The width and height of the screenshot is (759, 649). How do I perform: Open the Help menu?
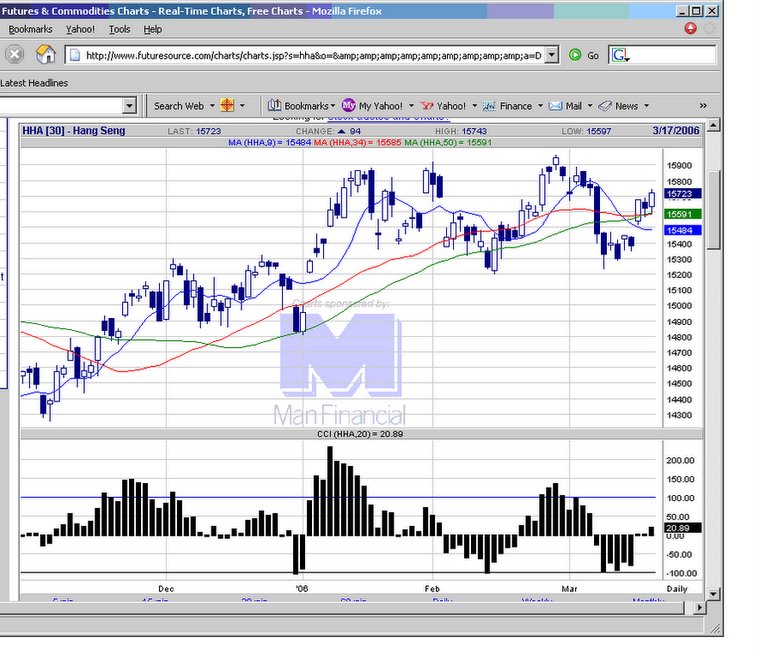coord(152,29)
